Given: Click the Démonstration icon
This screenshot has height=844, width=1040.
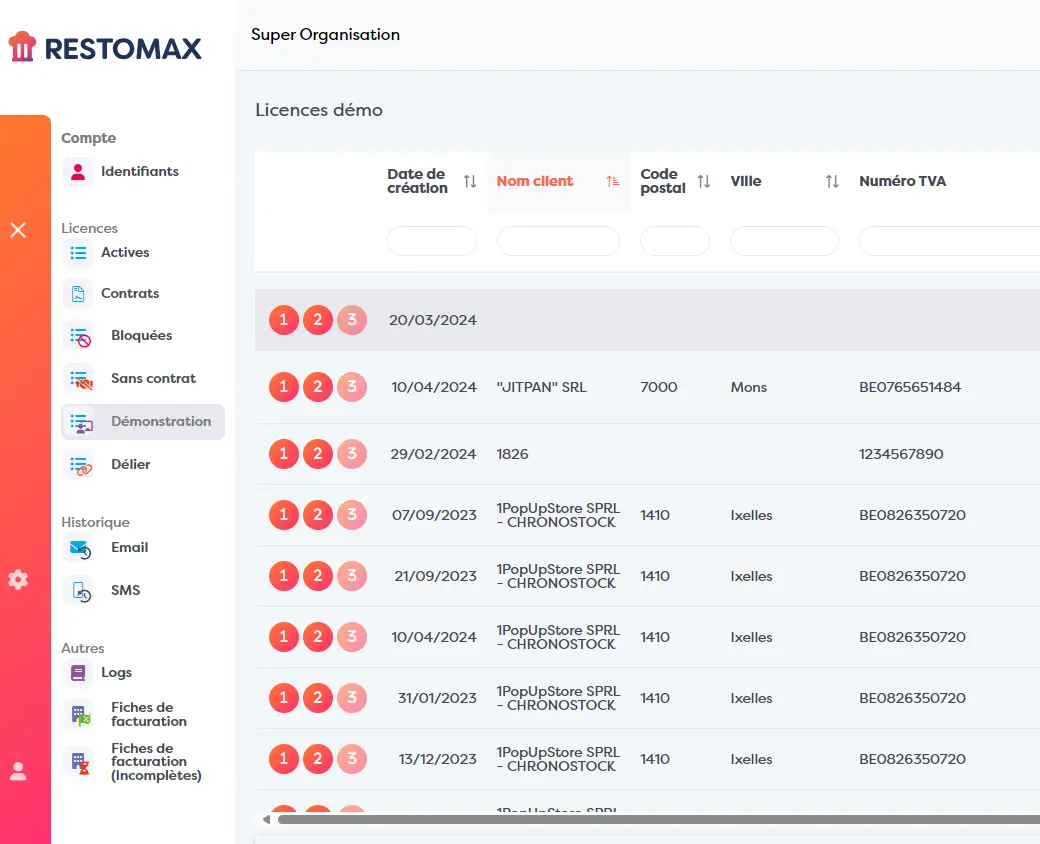Looking at the screenshot, I should click(x=80, y=423).
